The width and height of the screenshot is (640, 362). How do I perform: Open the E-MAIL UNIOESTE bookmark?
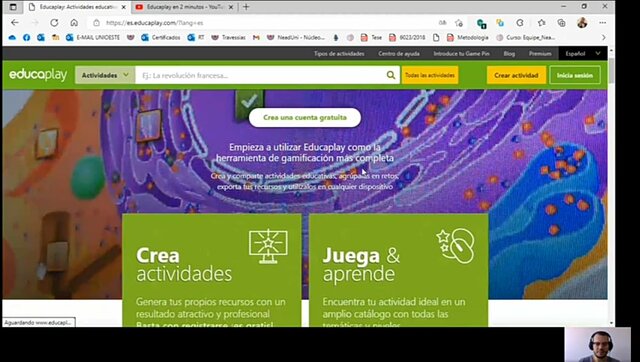[93, 38]
